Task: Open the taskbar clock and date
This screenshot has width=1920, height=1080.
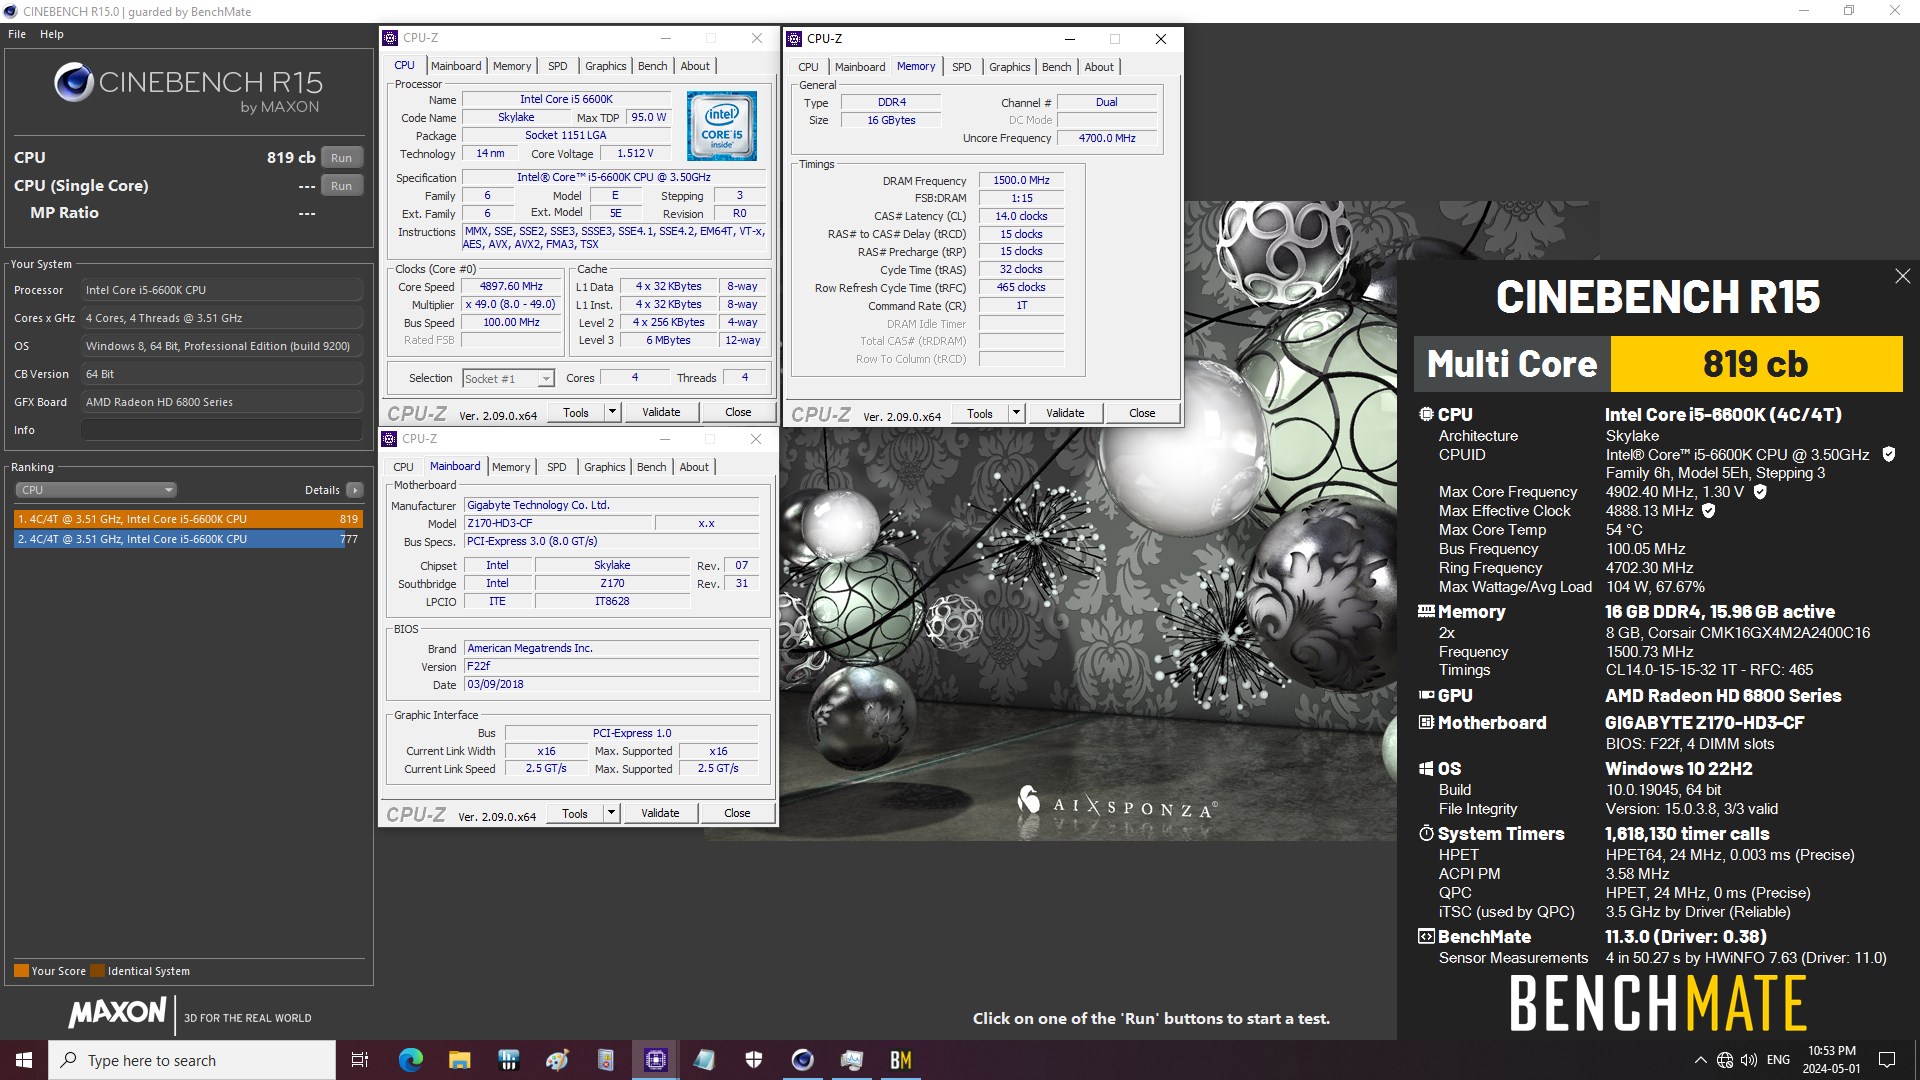Action: 1832,1060
